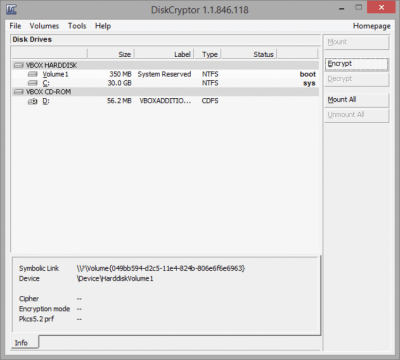The height and width of the screenshot is (360, 400).
Task: Click the VBOXADDITIO... label cell
Action: [165, 101]
